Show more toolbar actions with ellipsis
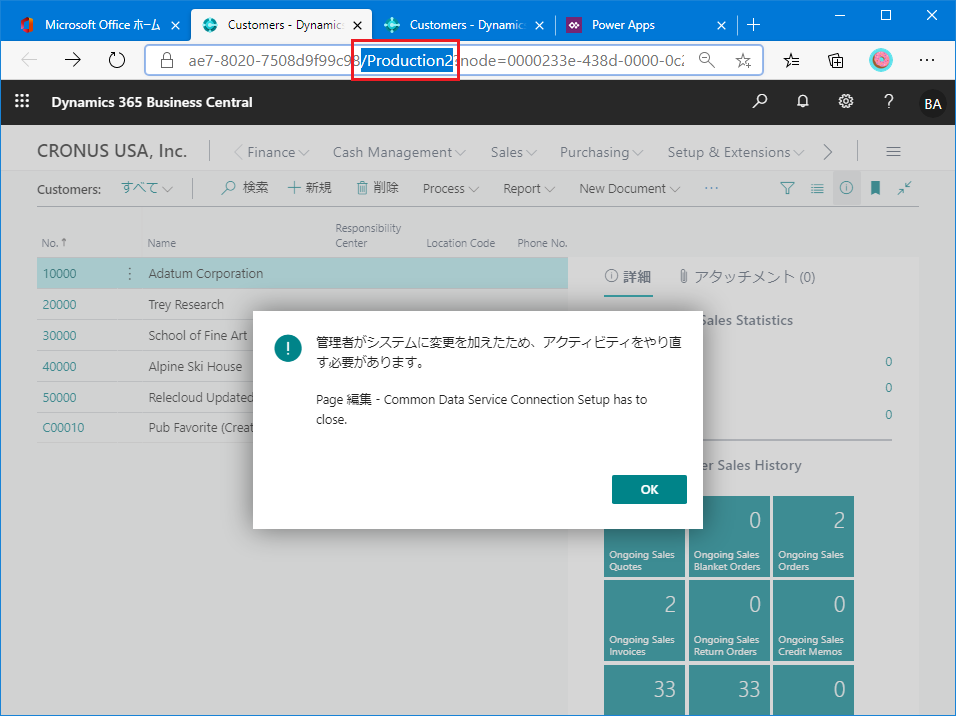 pos(711,188)
